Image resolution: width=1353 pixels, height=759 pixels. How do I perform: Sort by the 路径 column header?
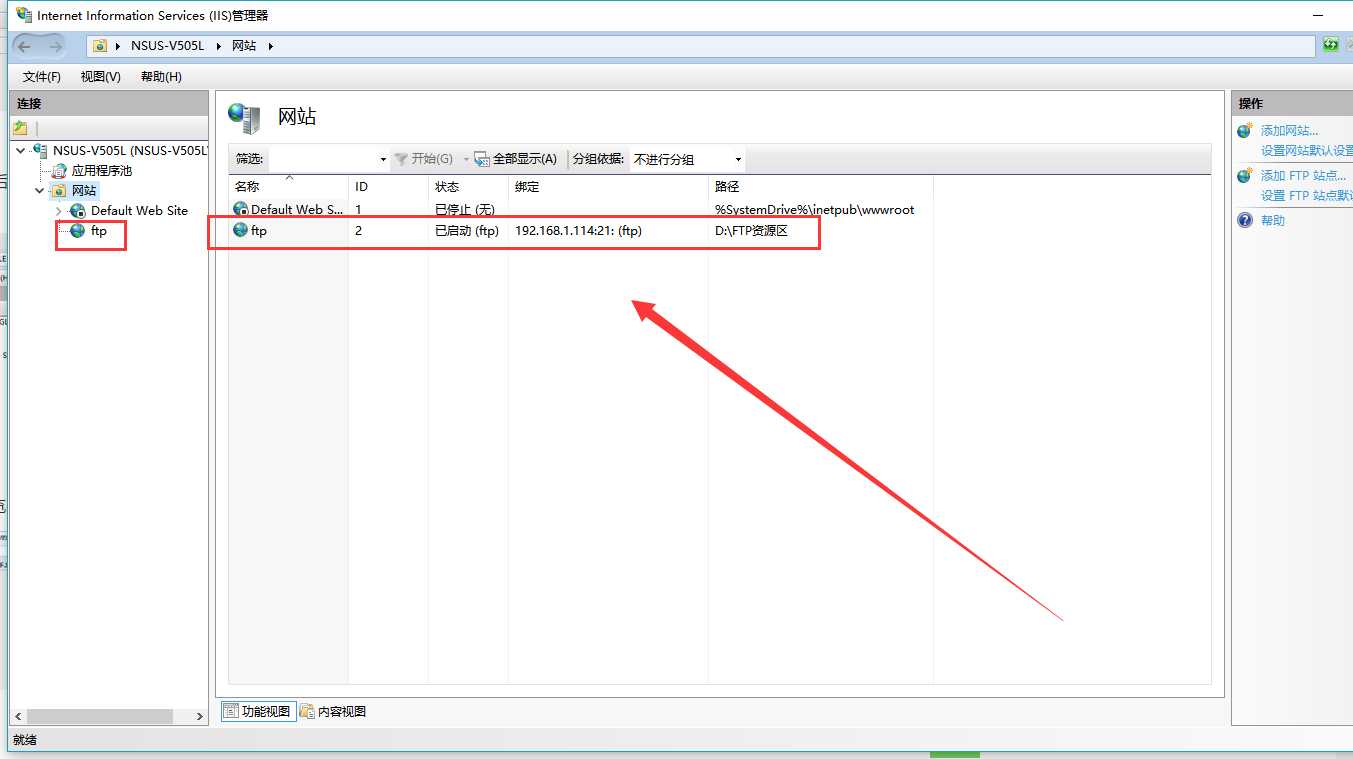tap(821, 187)
